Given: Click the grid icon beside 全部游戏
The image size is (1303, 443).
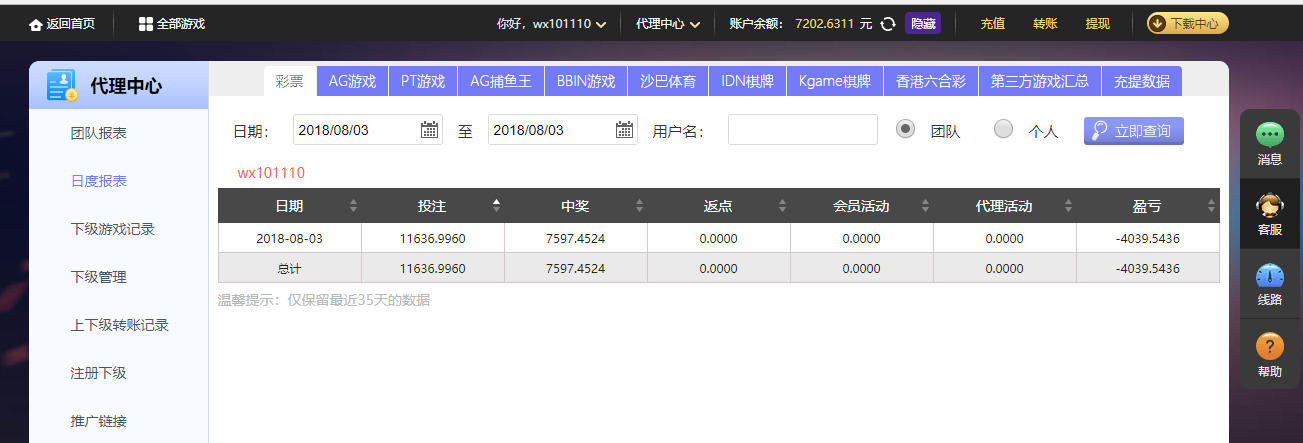Looking at the screenshot, I should [145, 24].
